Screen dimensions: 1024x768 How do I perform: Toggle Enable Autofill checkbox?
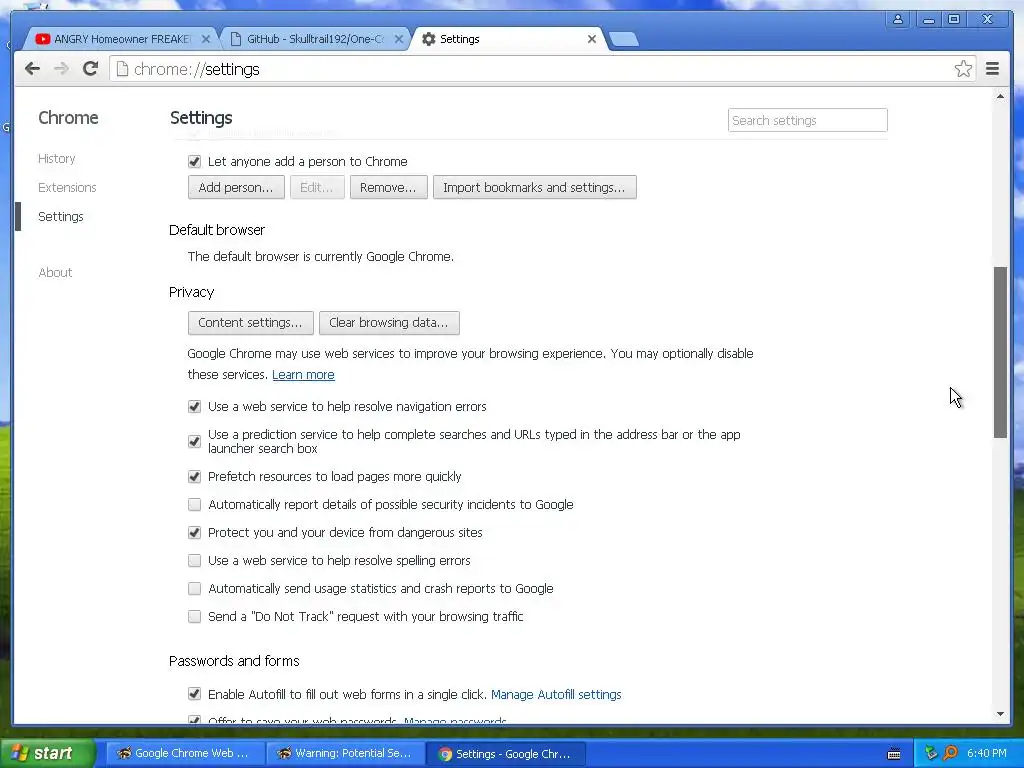pyautogui.click(x=194, y=694)
